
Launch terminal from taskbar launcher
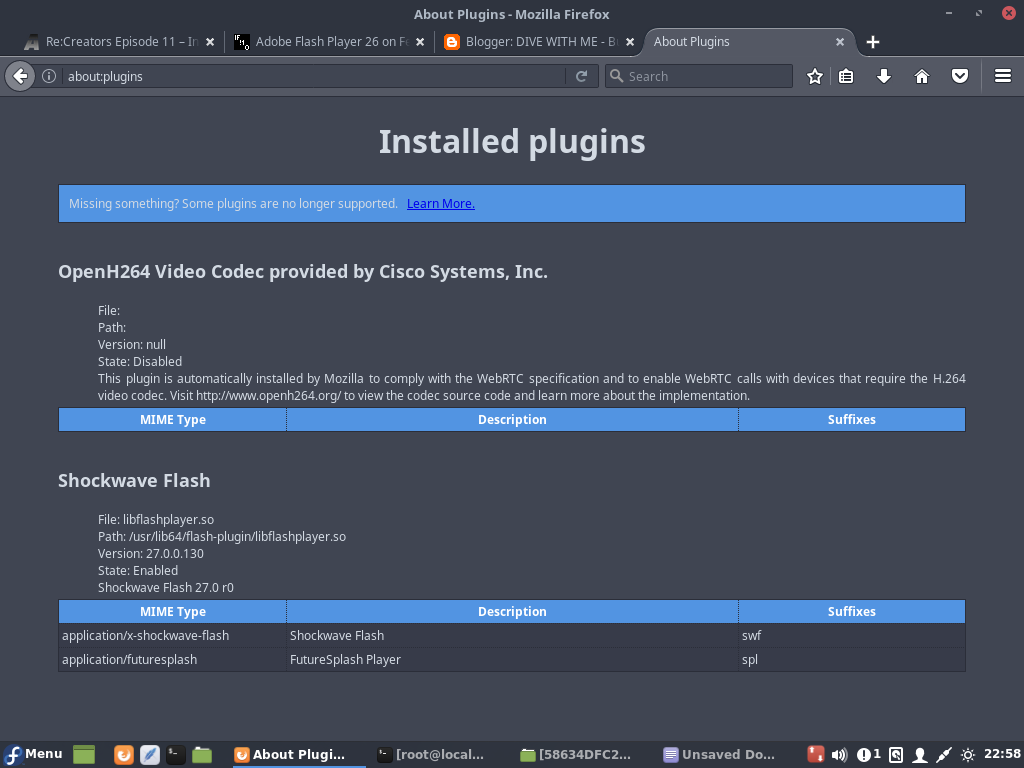176,755
